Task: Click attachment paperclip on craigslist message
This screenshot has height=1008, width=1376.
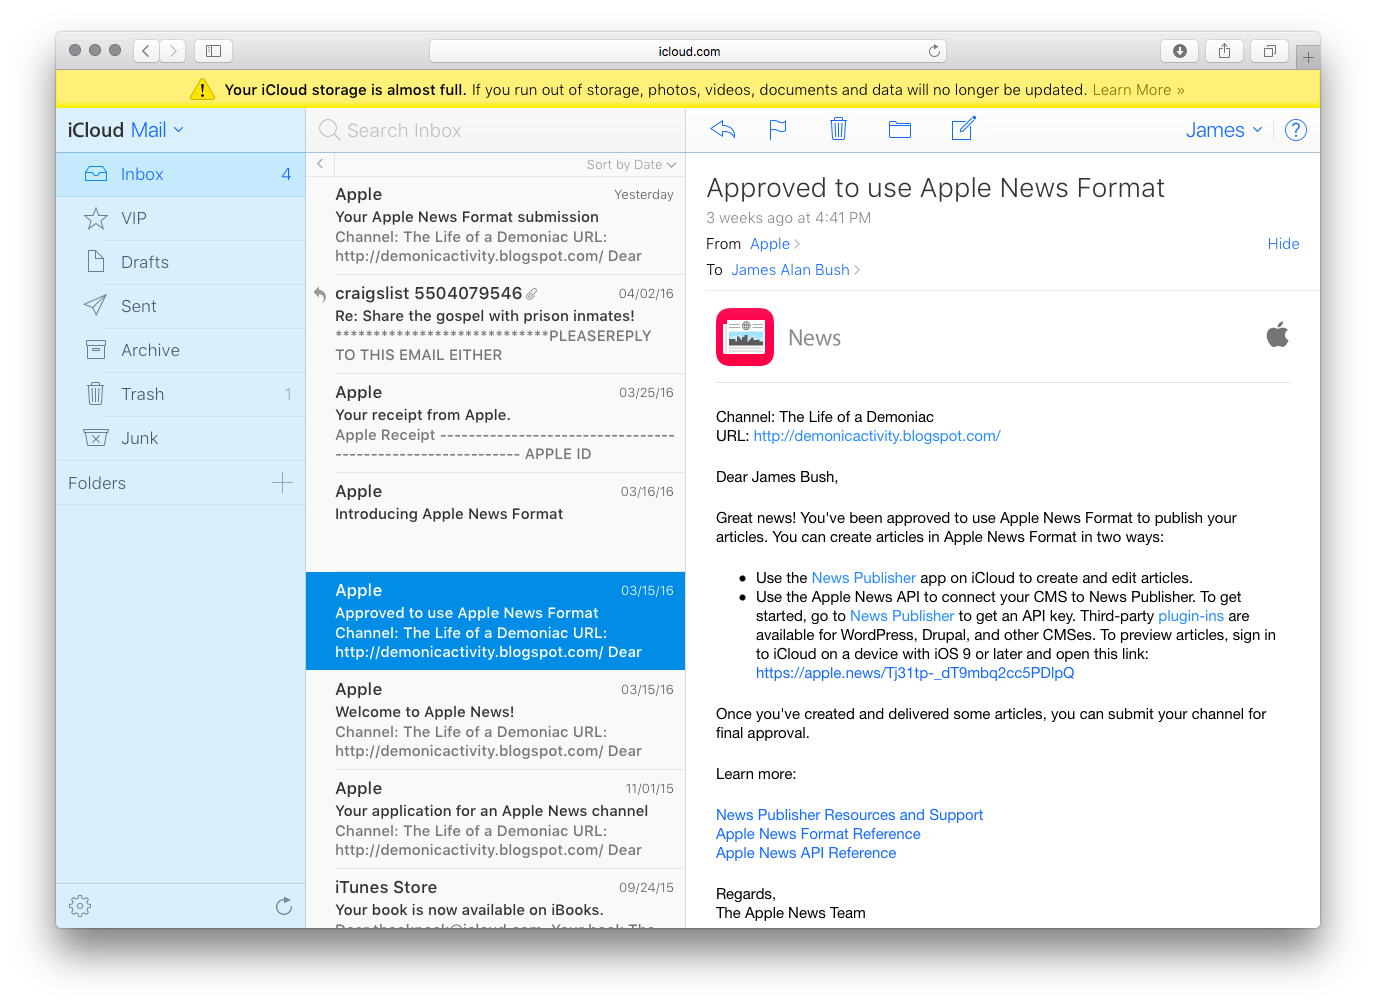Action: (532, 294)
